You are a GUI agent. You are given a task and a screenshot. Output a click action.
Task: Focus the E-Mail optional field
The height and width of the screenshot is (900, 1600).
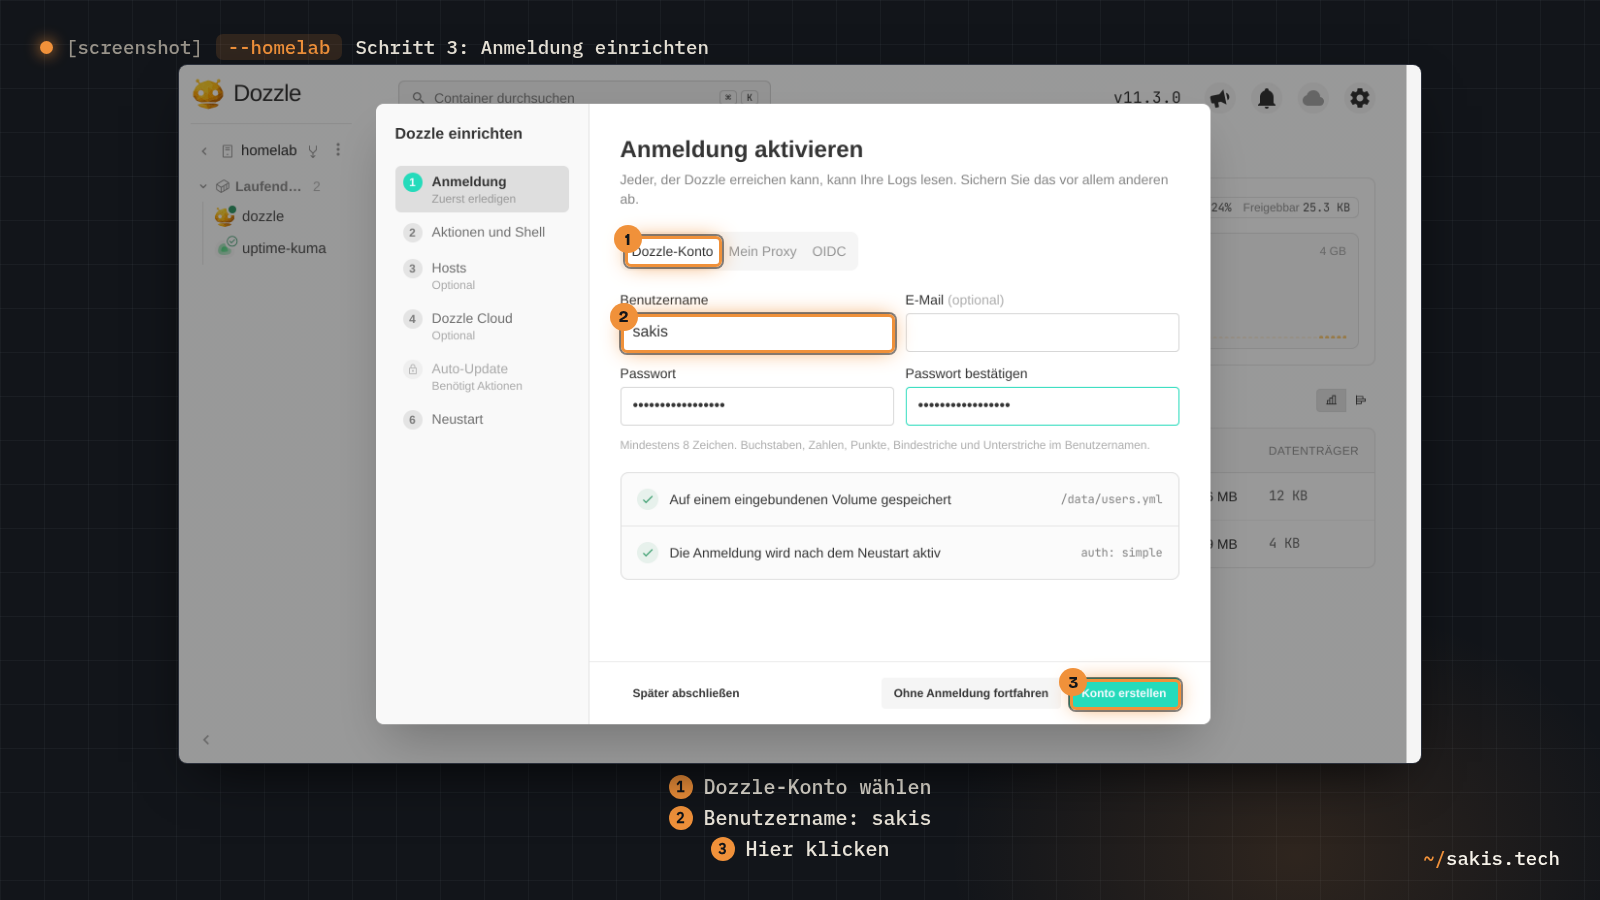1042,333
